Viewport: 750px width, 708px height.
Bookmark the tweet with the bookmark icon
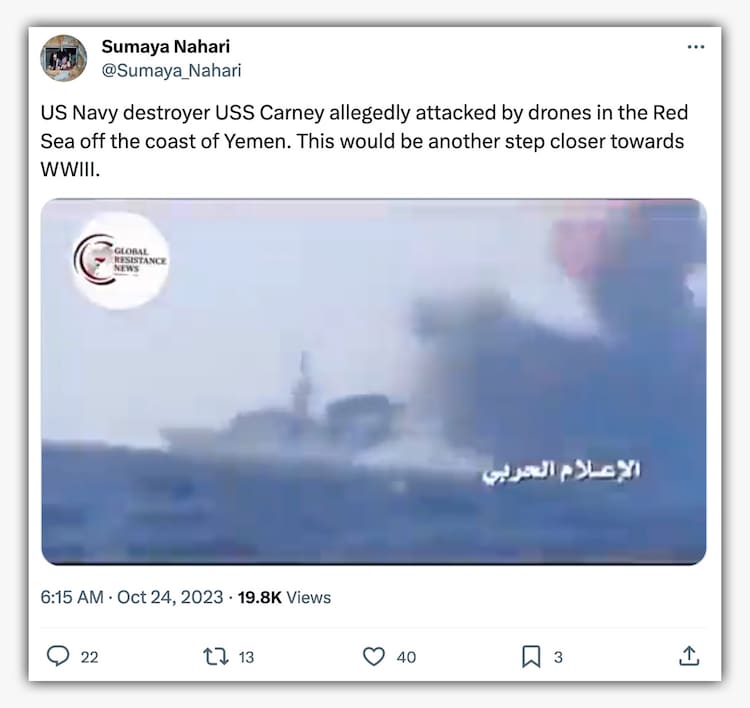pos(531,656)
